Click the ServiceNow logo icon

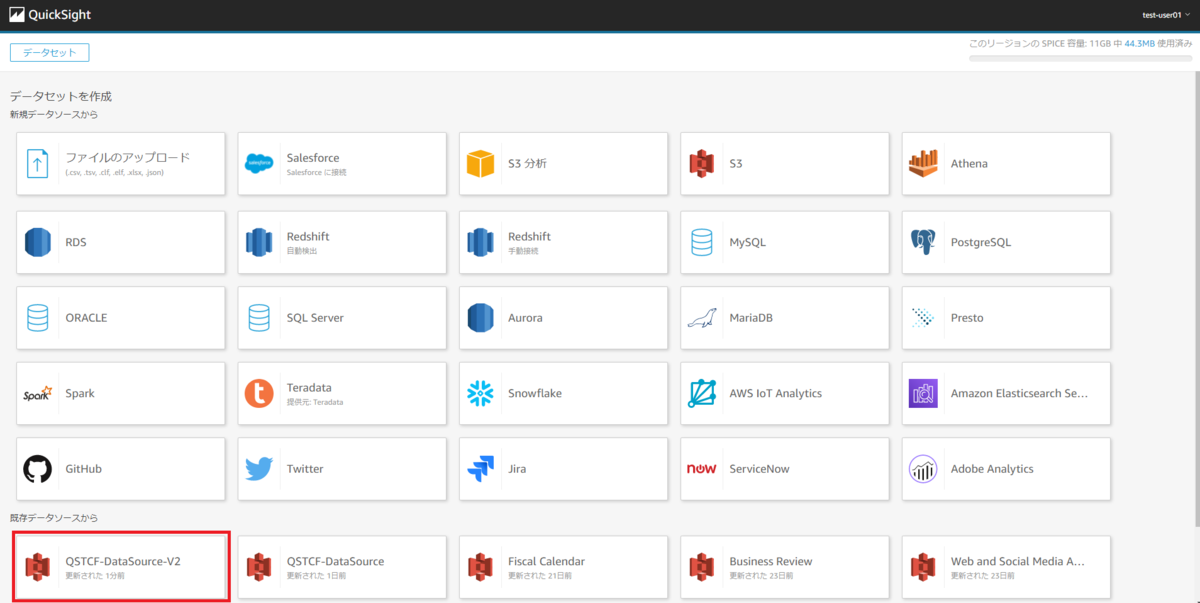pyautogui.click(x=702, y=468)
